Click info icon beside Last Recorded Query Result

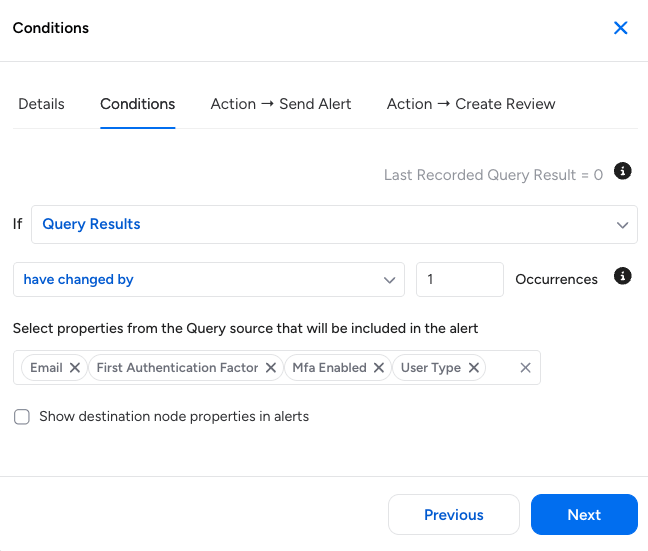tap(622, 172)
